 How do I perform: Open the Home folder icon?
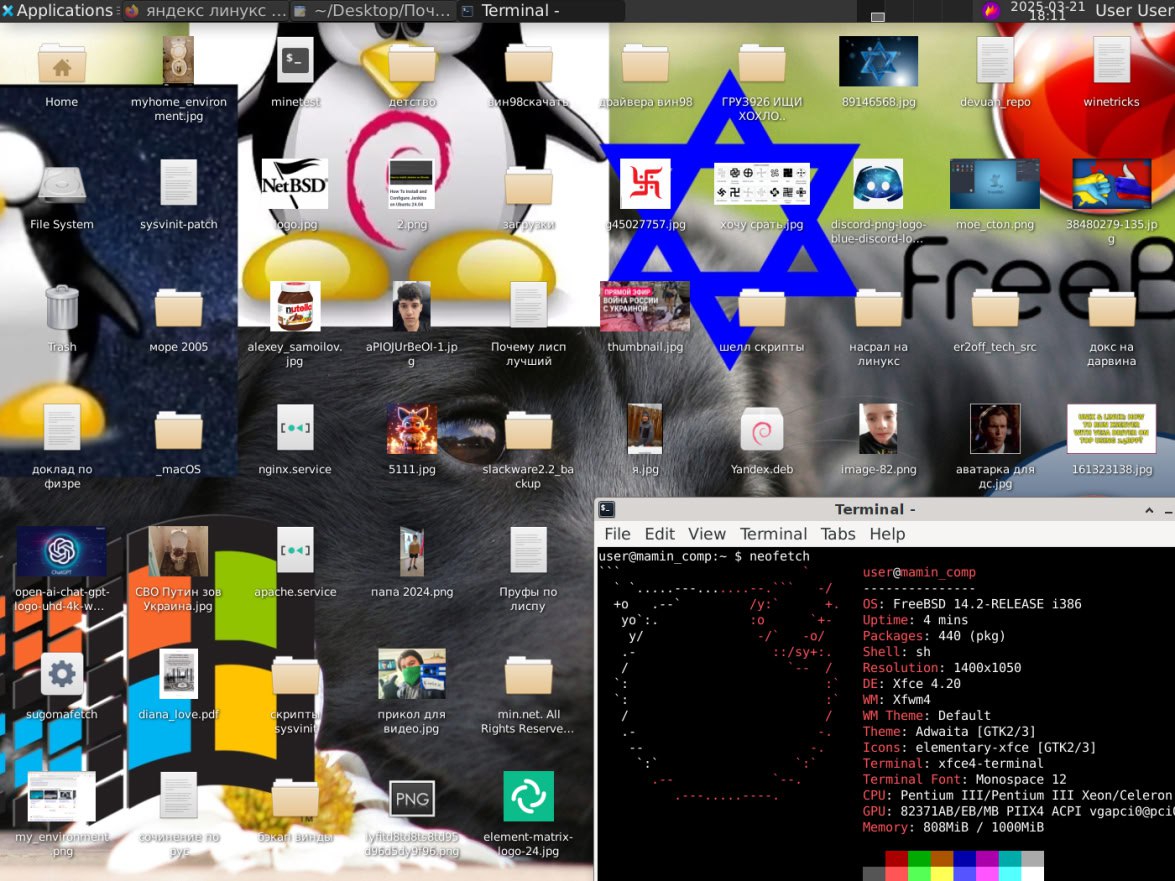(61, 61)
